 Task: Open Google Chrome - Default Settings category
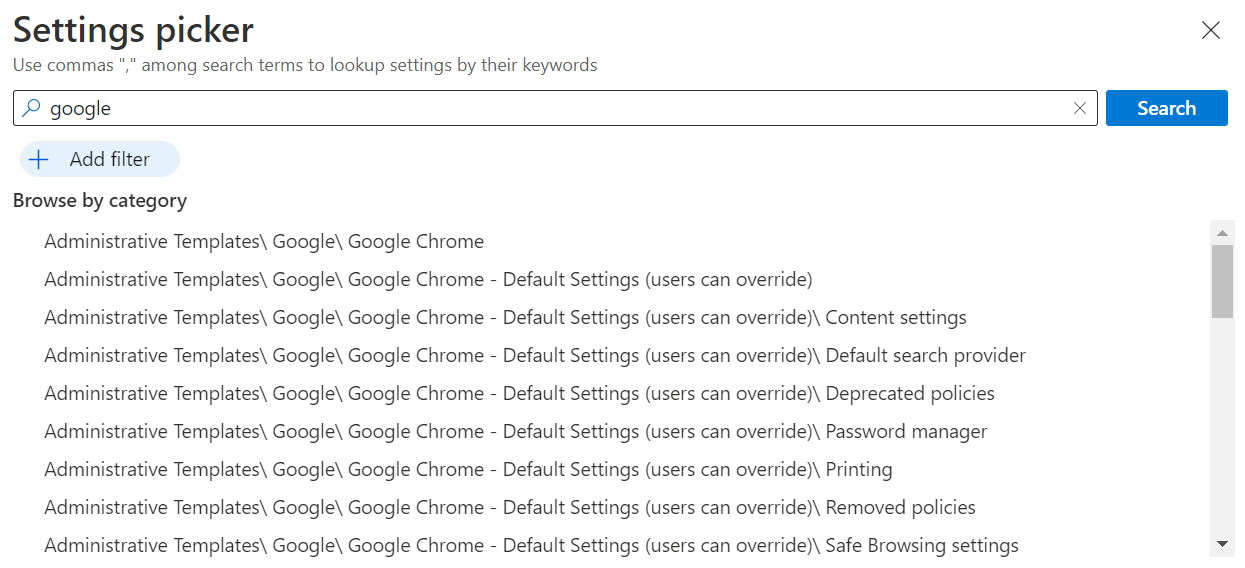[428, 279]
